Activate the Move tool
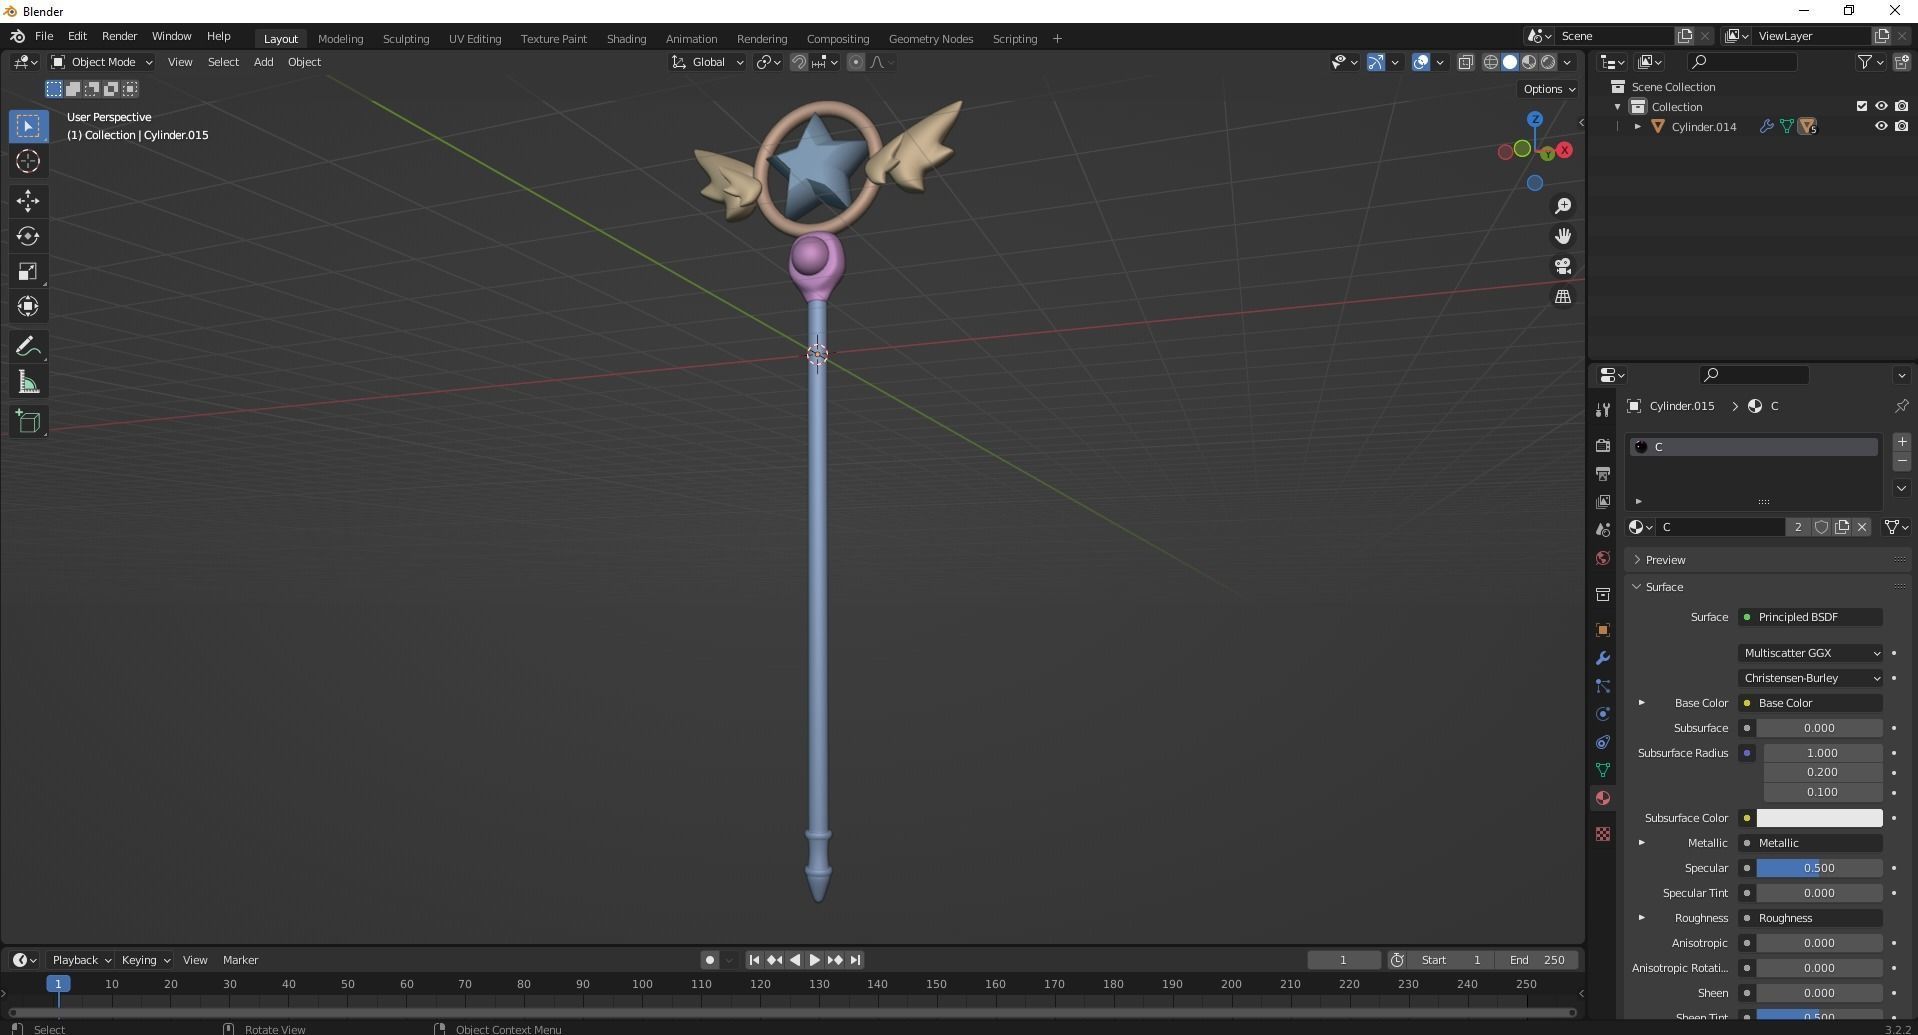1918x1035 pixels. click(x=28, y=201)
